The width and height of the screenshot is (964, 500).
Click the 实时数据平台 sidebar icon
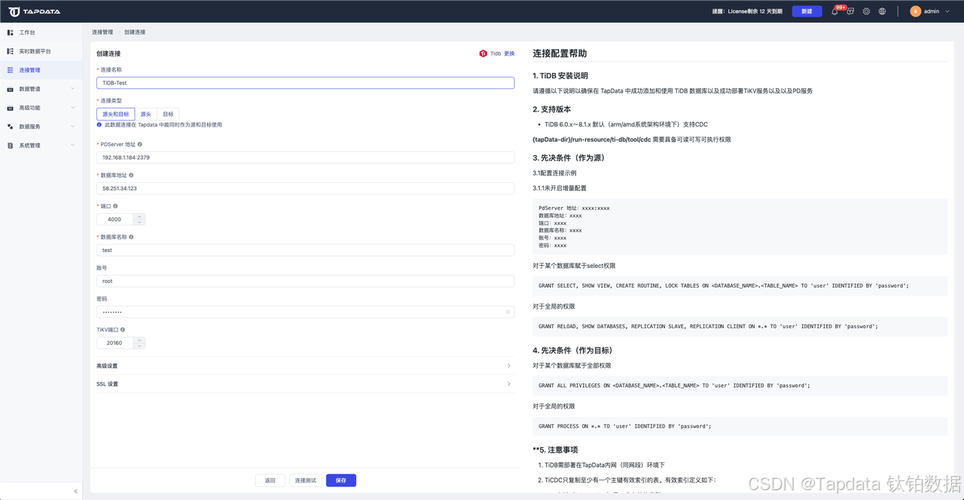tap(10, 51)
